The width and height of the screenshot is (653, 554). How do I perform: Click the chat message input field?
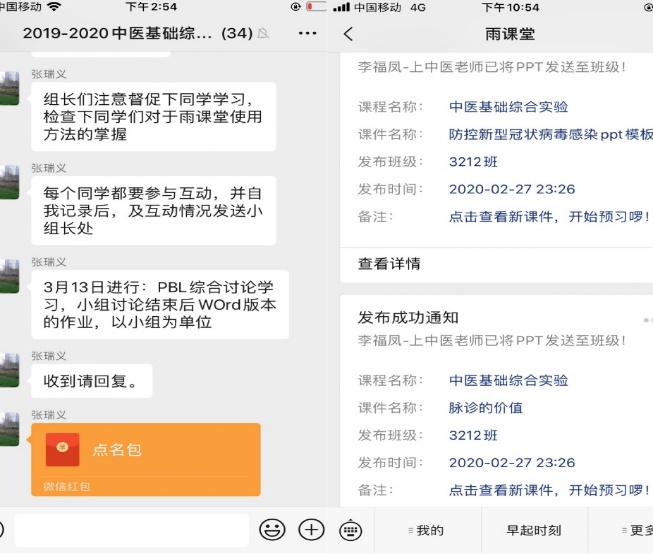[x=132, y=530]
